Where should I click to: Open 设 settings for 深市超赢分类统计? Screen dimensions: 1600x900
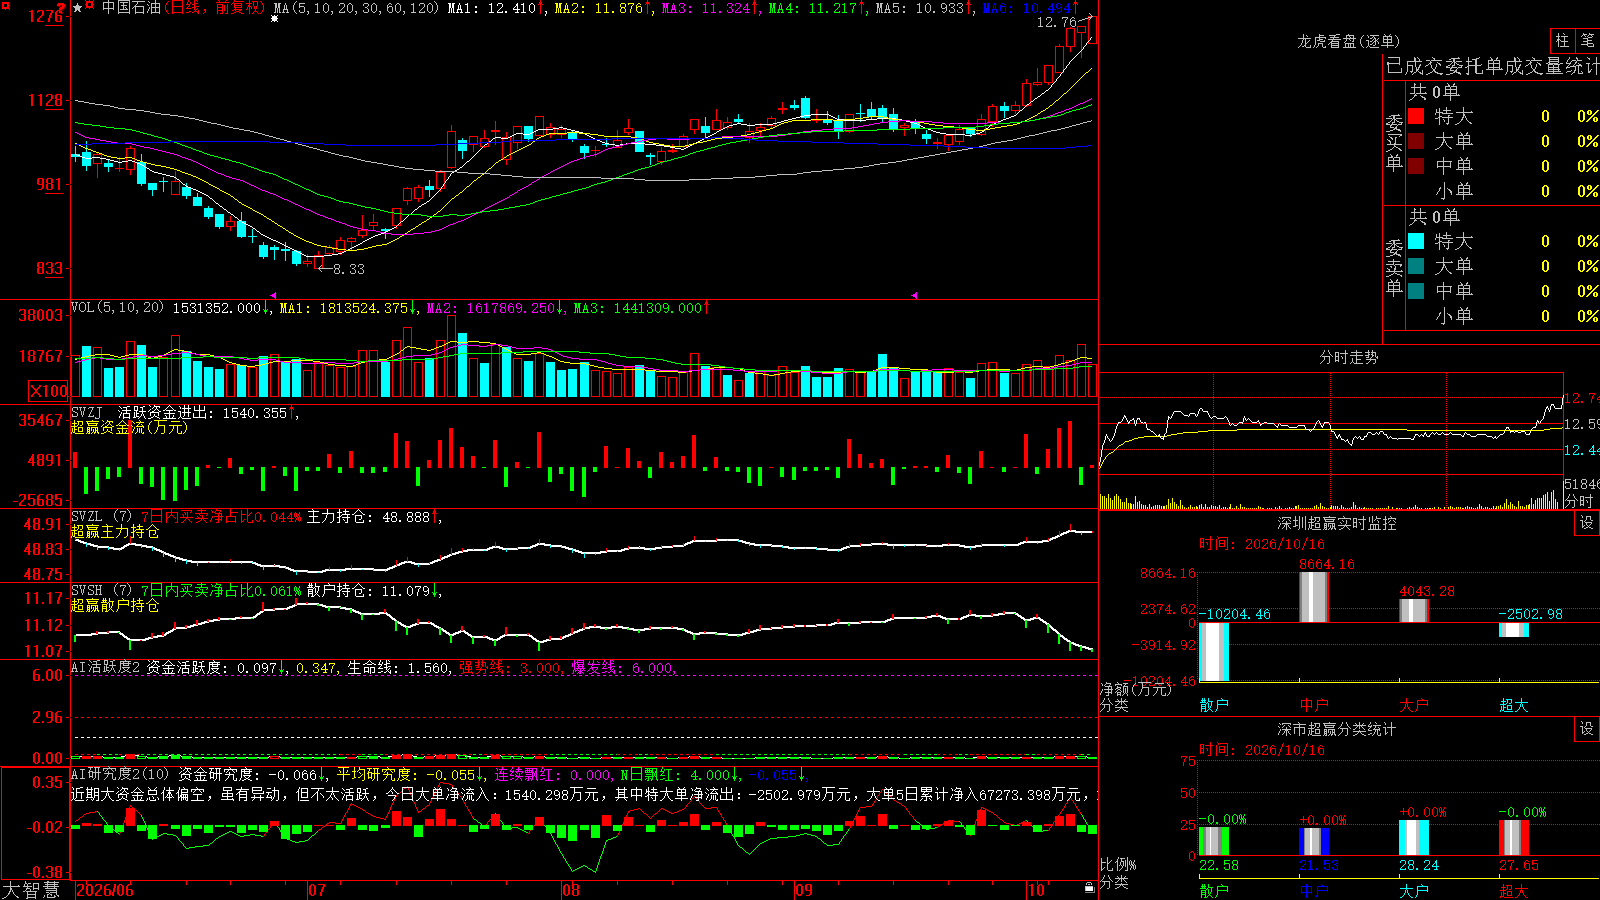click(1587, 729)
